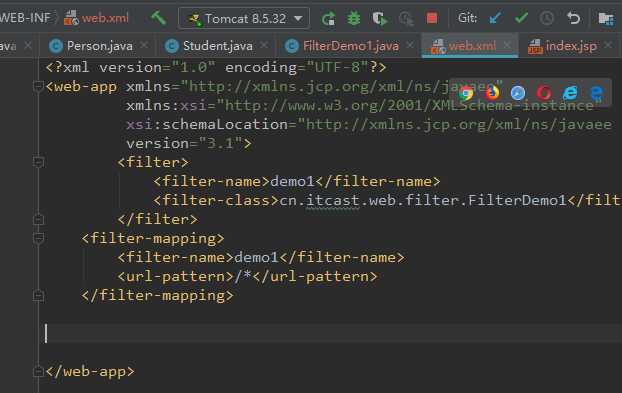Open file in Edge browser icon

click(596, 93)
